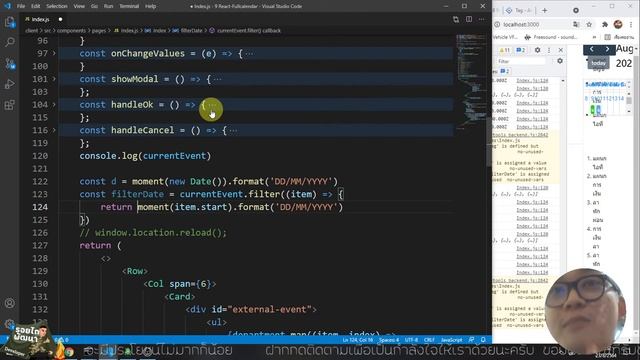640x360 pixels.
Task: Open Chrome Extensions puzzle icon
Action: click(x=605, y=24)
